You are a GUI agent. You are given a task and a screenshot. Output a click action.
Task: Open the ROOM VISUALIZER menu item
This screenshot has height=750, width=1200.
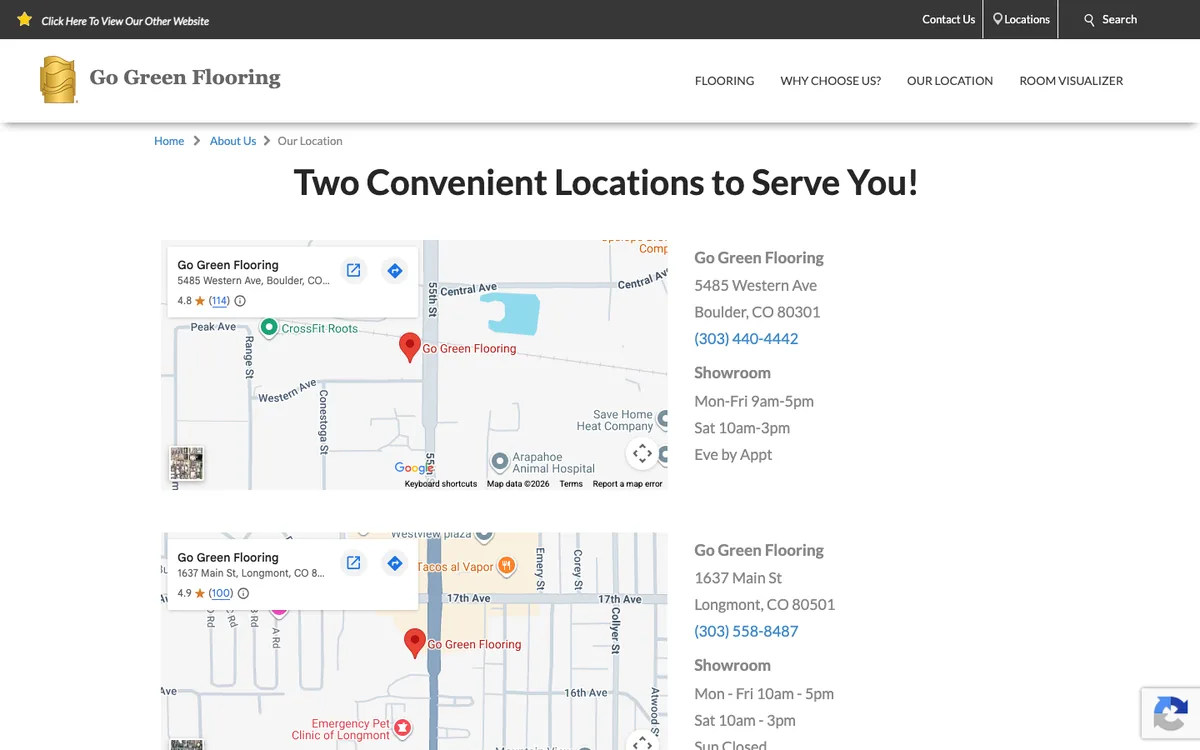click(x=1071, y=81)
